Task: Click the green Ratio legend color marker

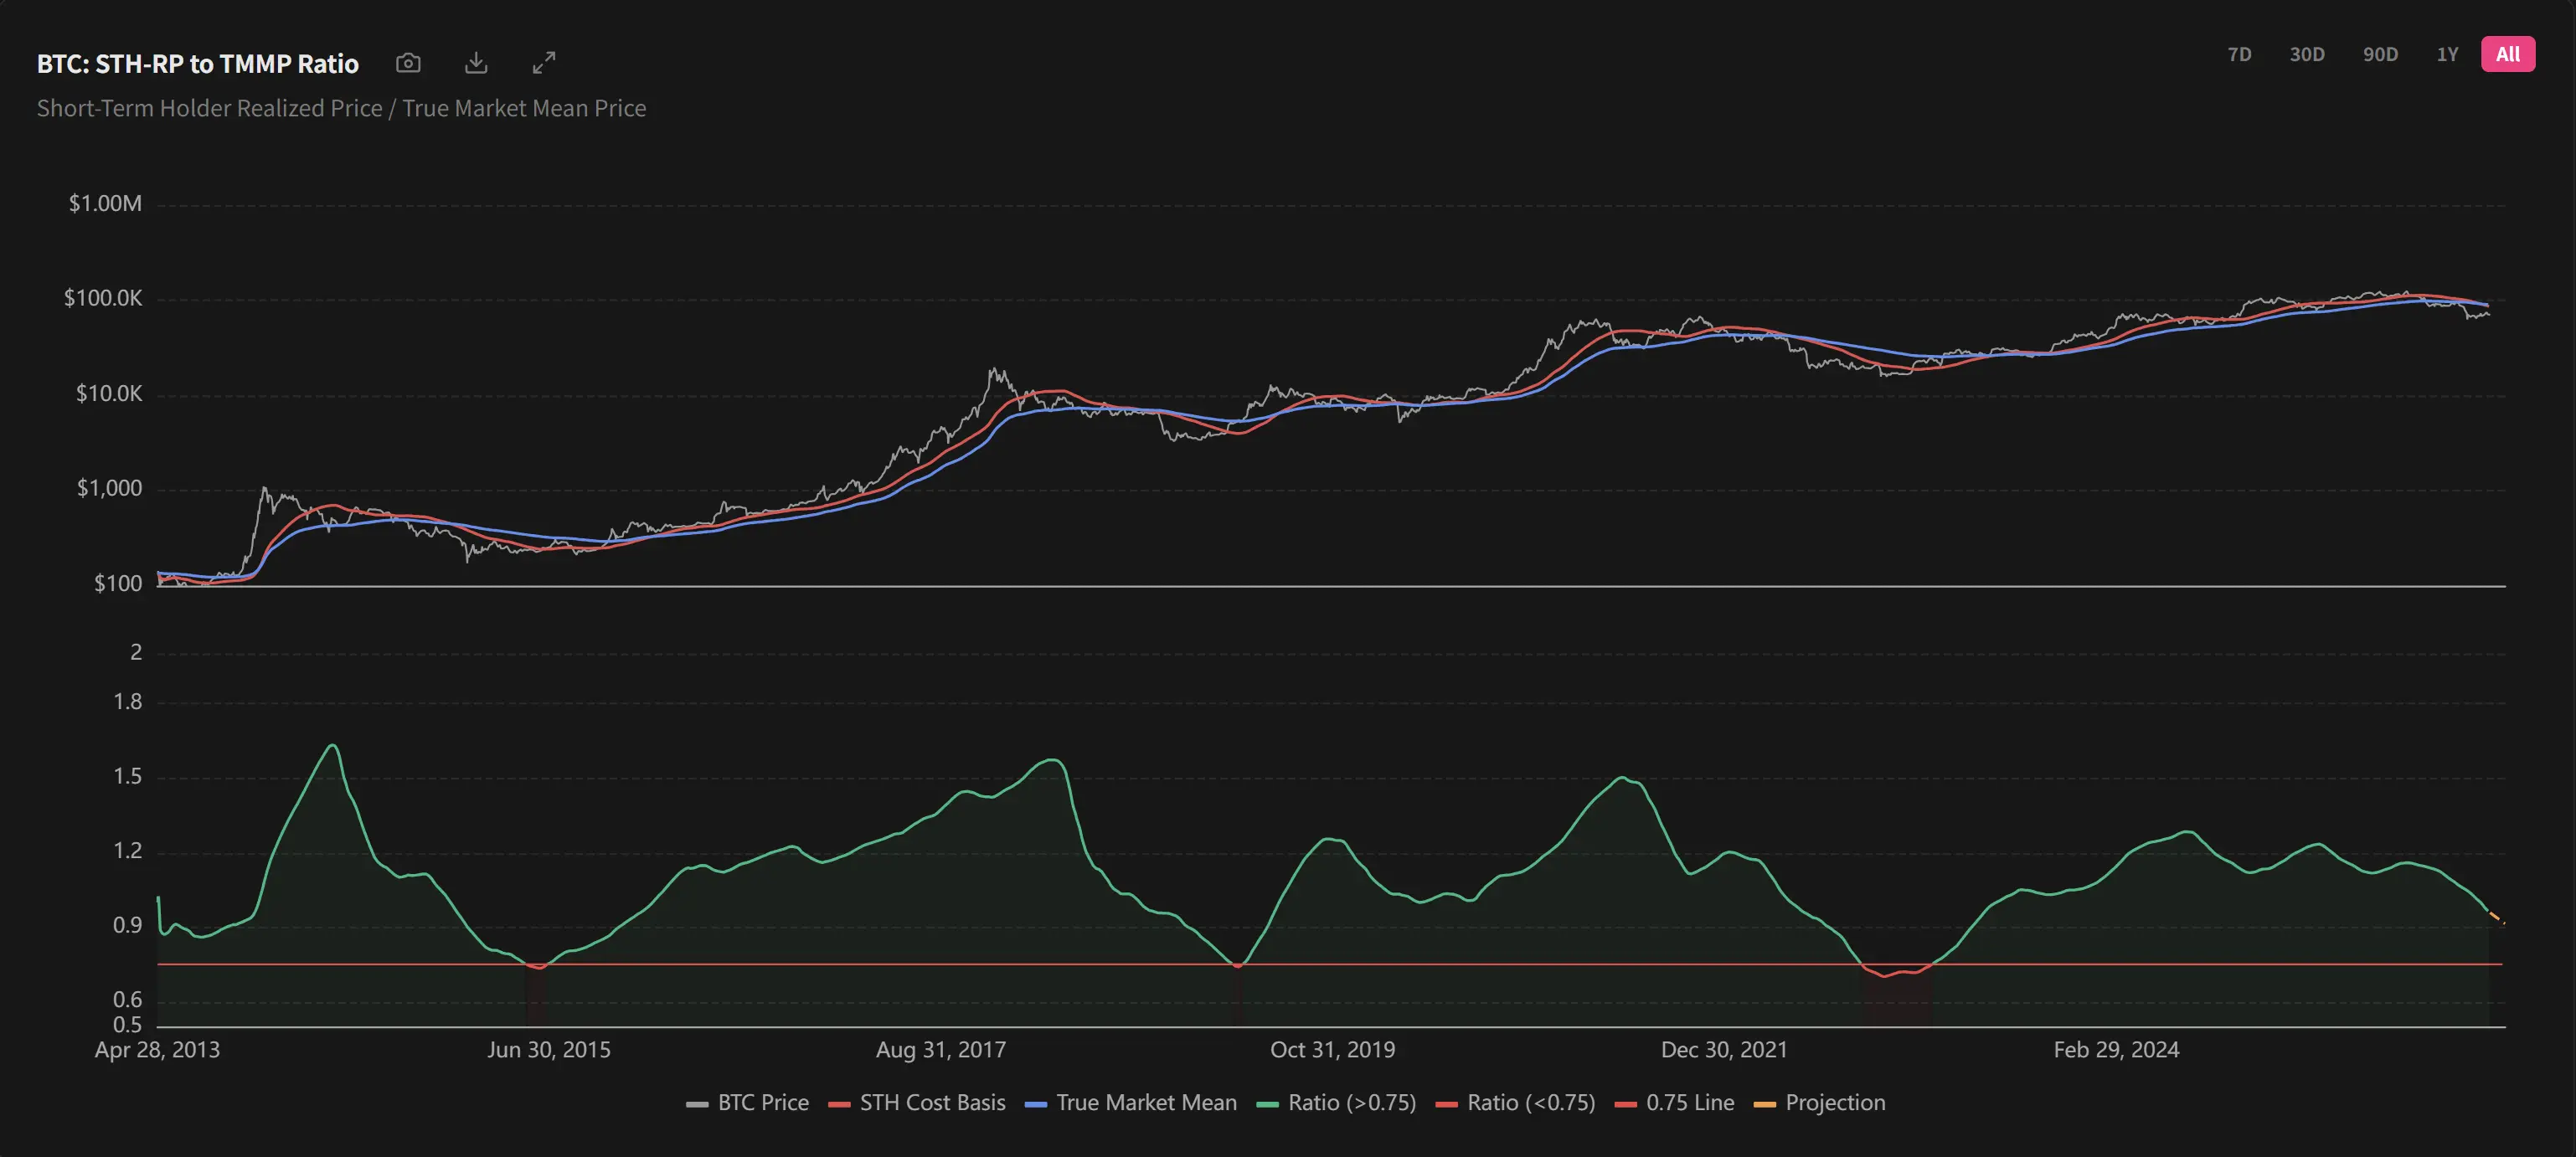Action: click(1268, 1104)
